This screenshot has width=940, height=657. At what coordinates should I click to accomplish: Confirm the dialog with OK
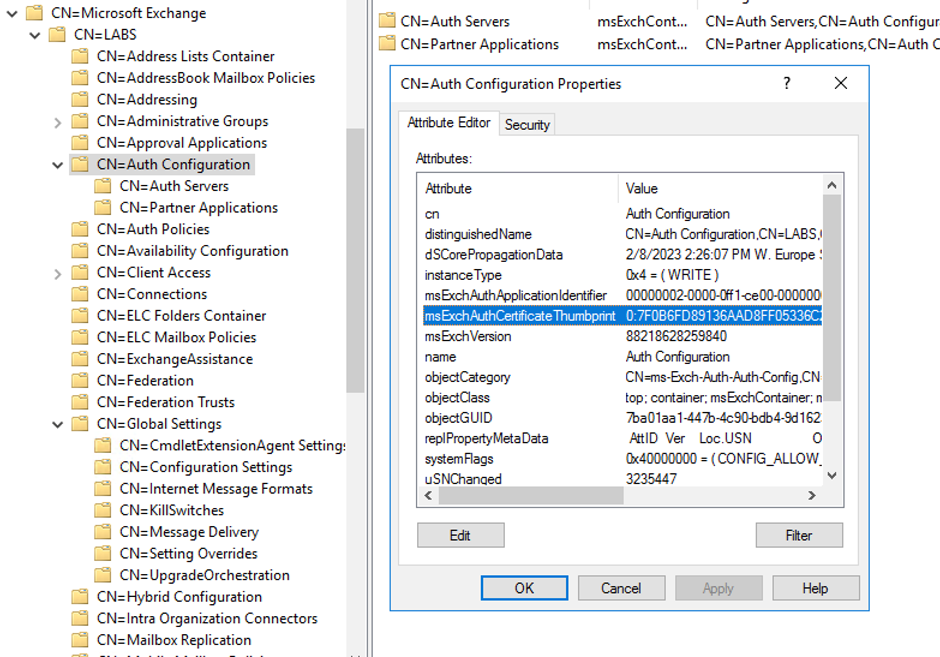(524, 588)
